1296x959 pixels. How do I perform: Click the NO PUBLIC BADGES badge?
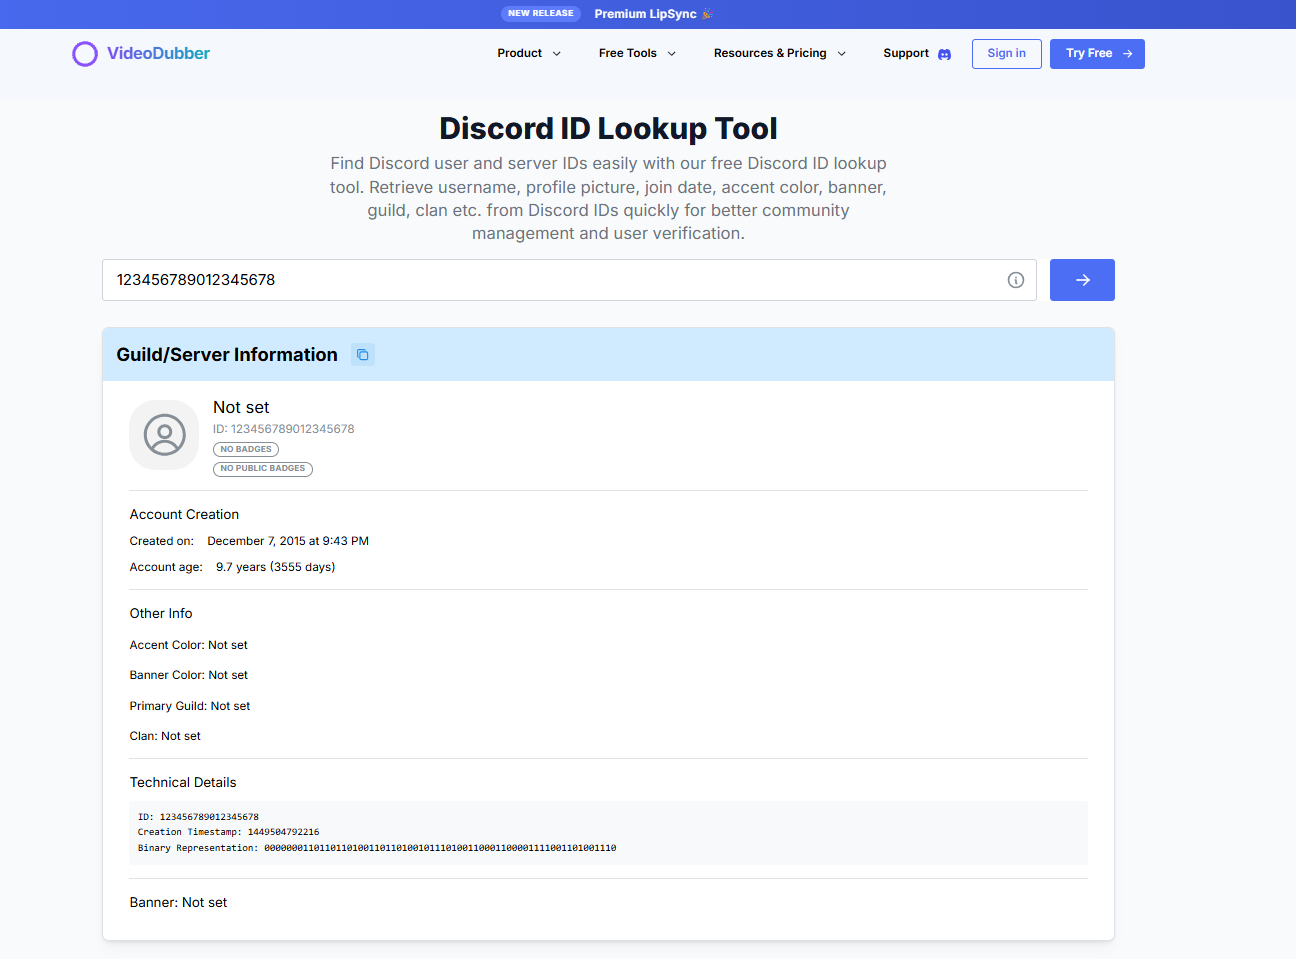click(262, 468)
